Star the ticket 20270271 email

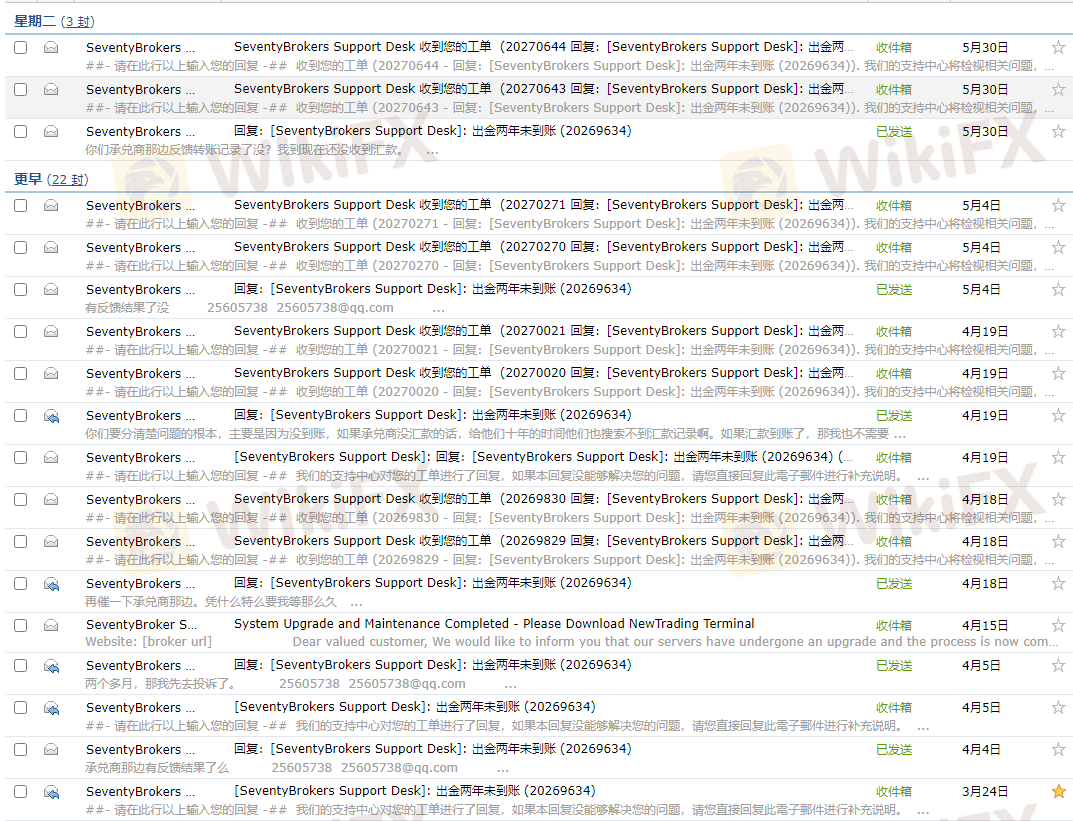(x=1058, y=205)
